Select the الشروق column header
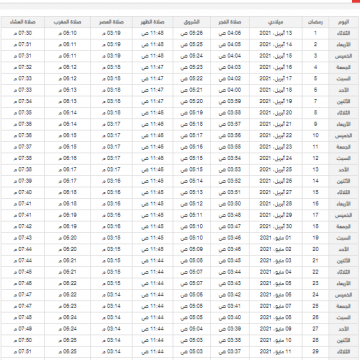Image resolution: width=360 pixels, height=360 pixels. pyautogui.click(x=192, y=22)
